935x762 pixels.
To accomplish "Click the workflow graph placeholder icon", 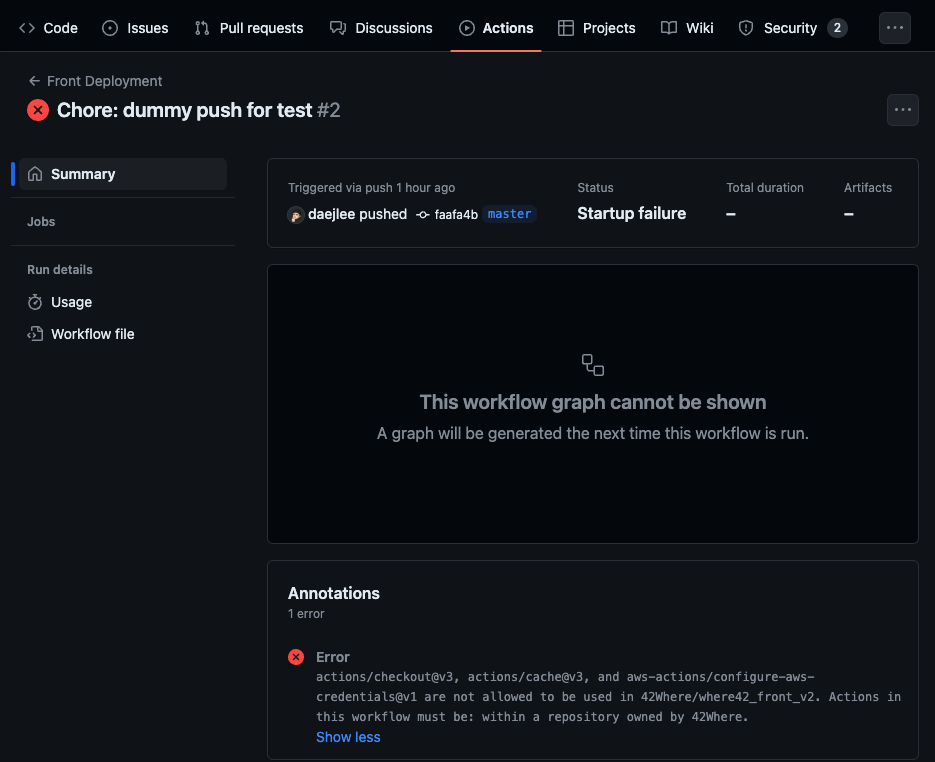I will point(593,365).
